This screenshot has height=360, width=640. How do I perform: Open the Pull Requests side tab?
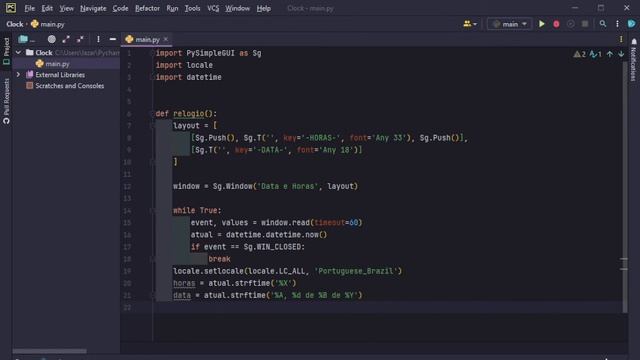[x=6, y=101]
